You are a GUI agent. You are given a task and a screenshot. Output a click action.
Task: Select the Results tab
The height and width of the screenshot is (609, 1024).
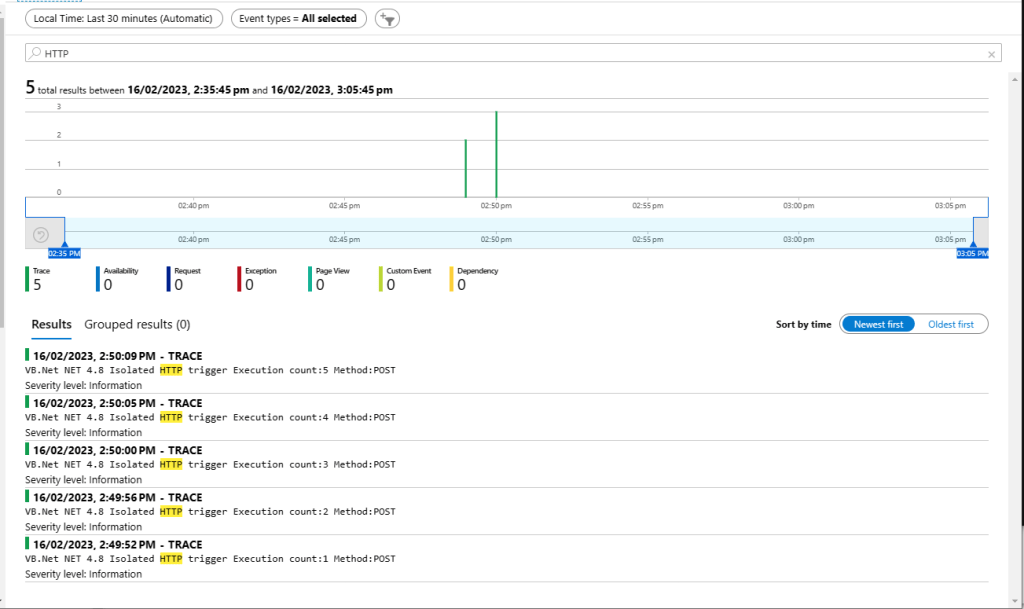(x=51, y=324)
